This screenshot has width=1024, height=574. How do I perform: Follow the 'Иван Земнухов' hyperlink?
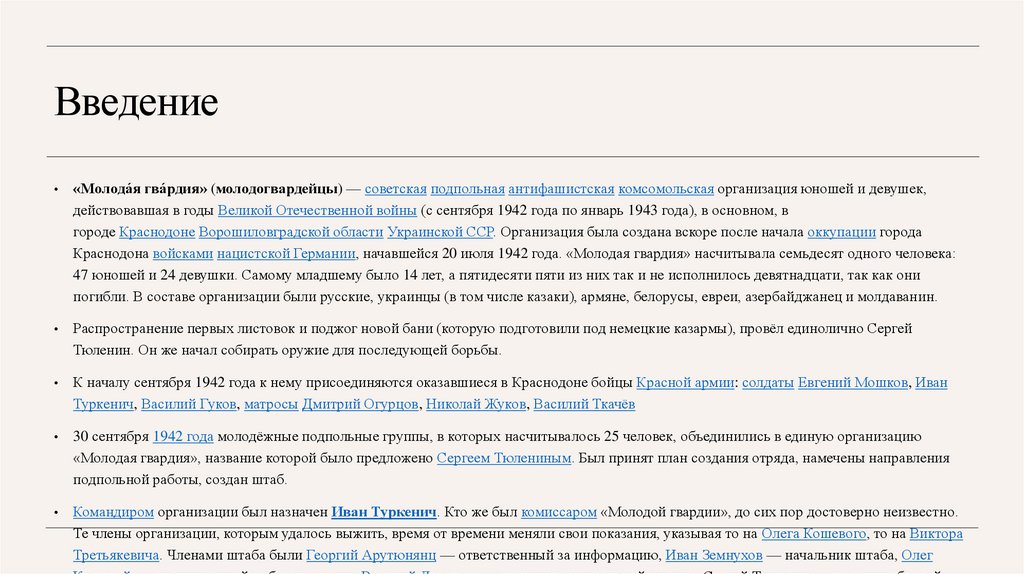pyautogui.click(x=714, y=555)
